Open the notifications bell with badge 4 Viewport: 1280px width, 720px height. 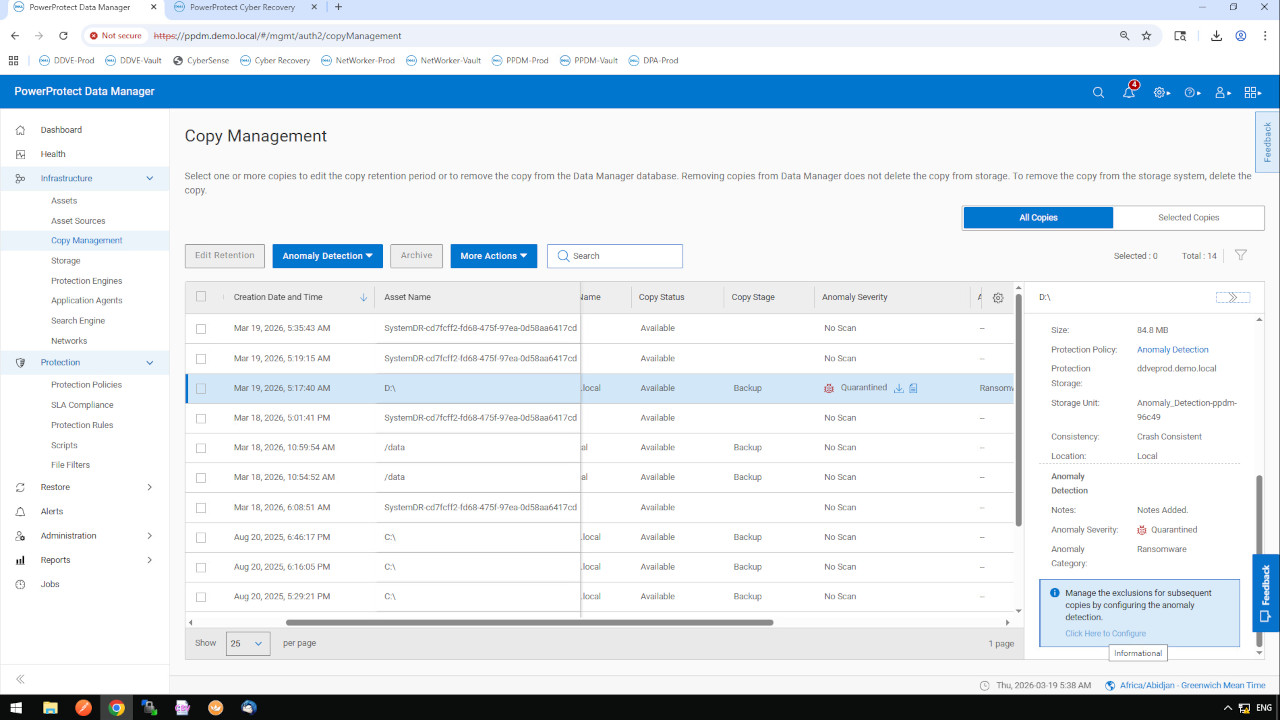pos(1129,92)
